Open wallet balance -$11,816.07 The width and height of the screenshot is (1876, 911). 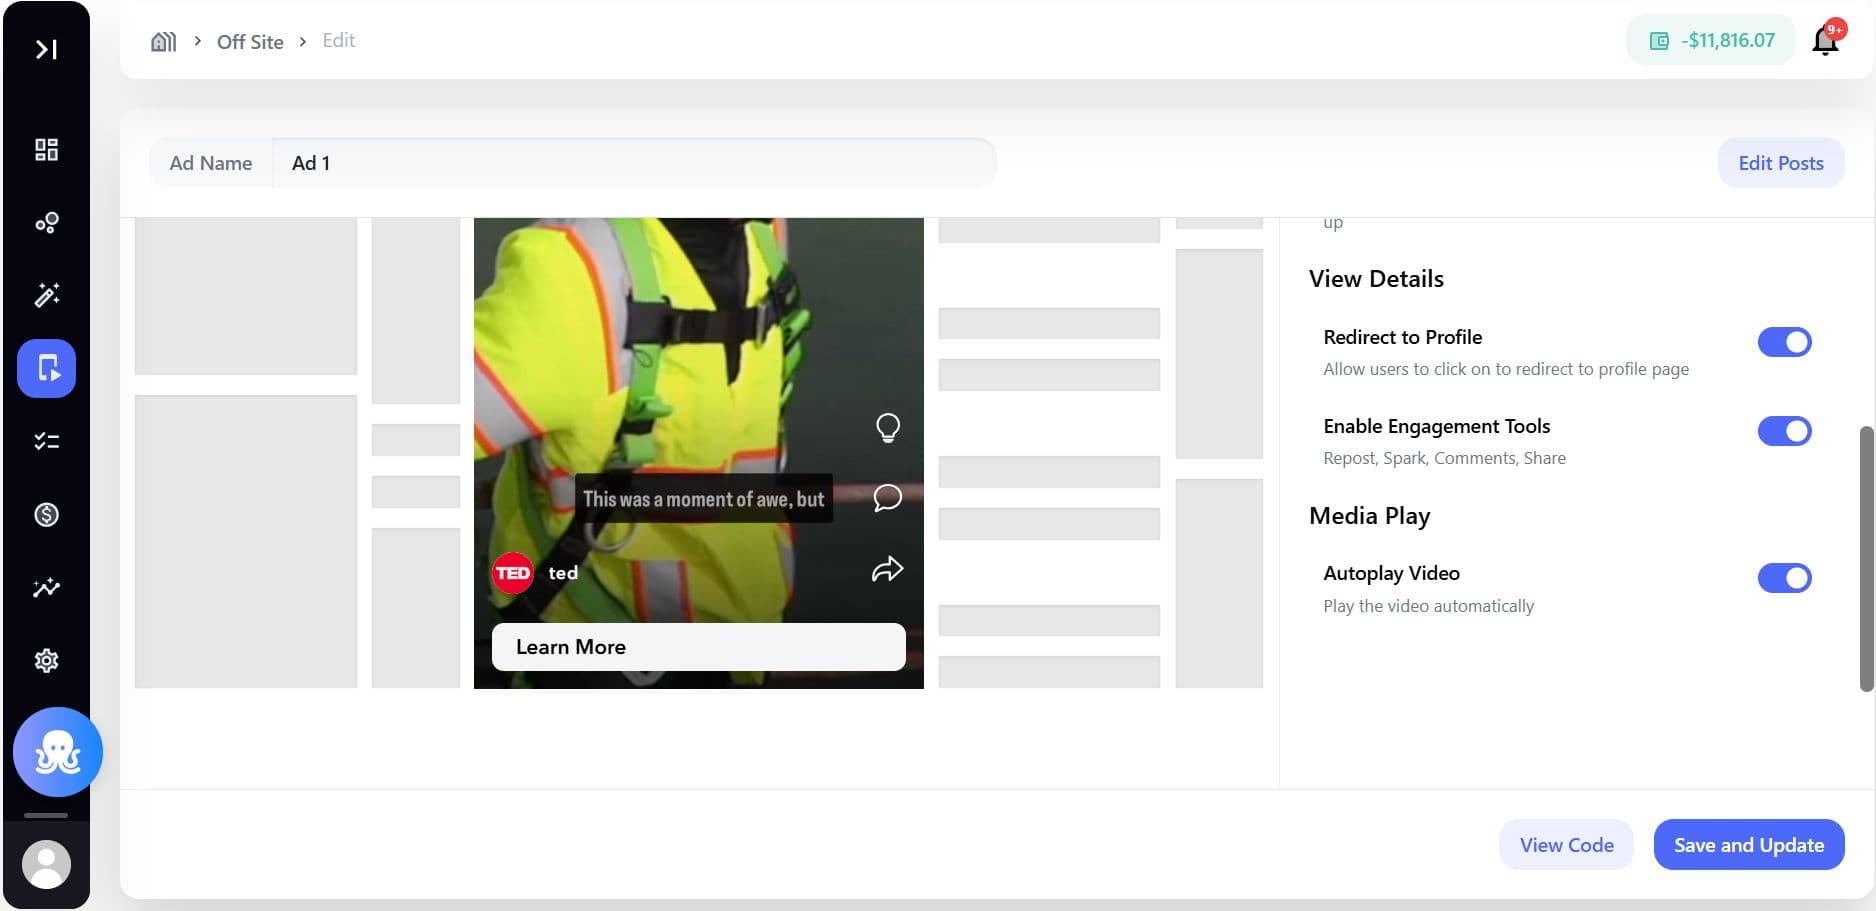tap(1712, 41)
